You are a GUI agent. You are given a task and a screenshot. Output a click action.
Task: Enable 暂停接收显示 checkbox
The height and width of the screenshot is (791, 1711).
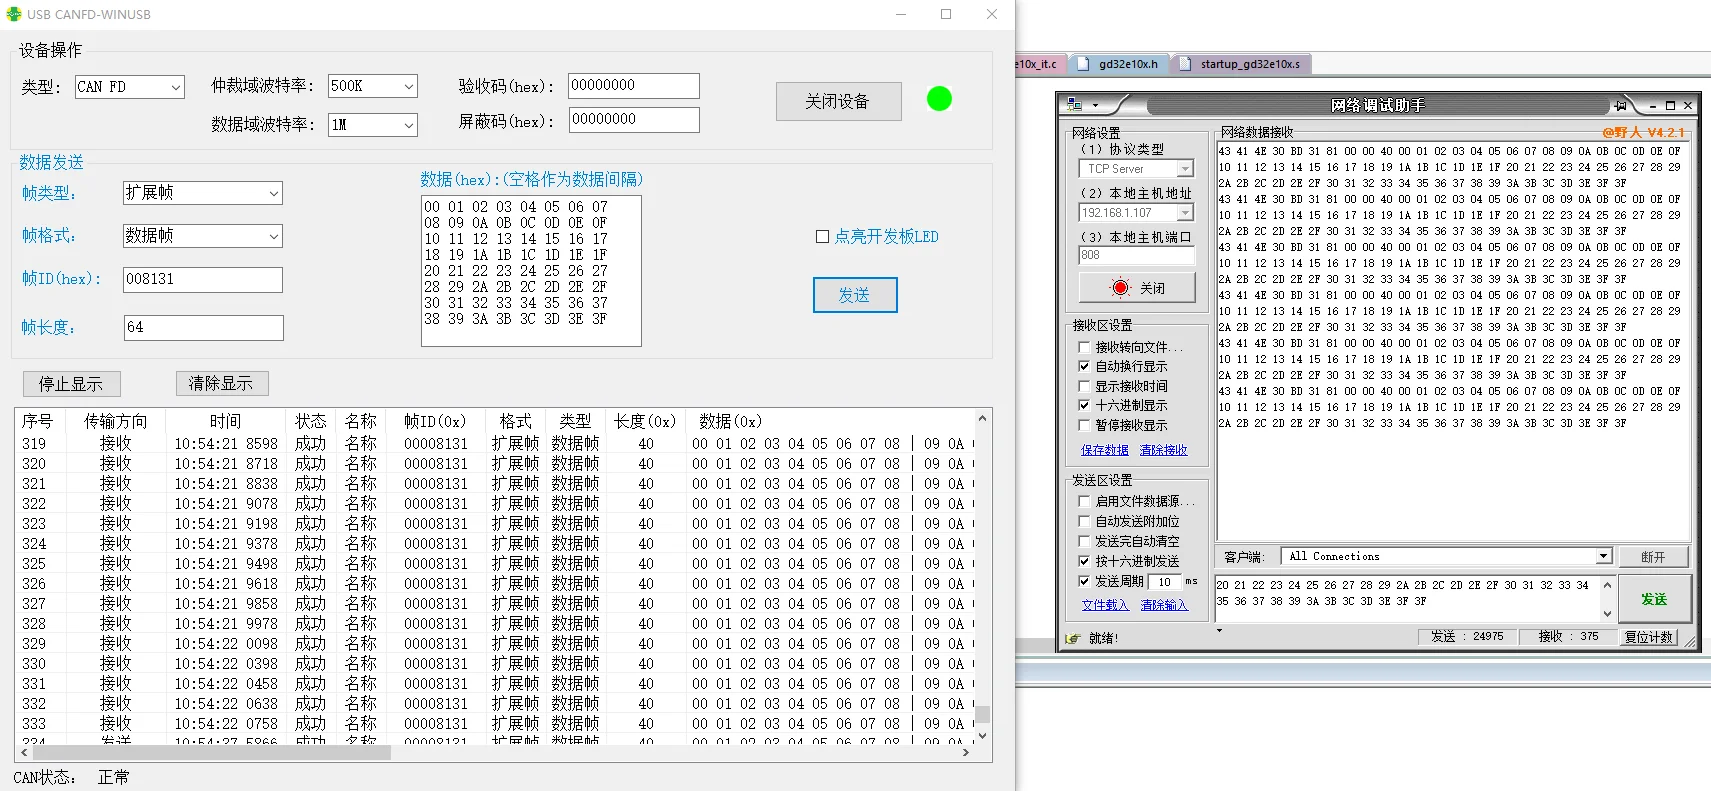[1084, 425]
